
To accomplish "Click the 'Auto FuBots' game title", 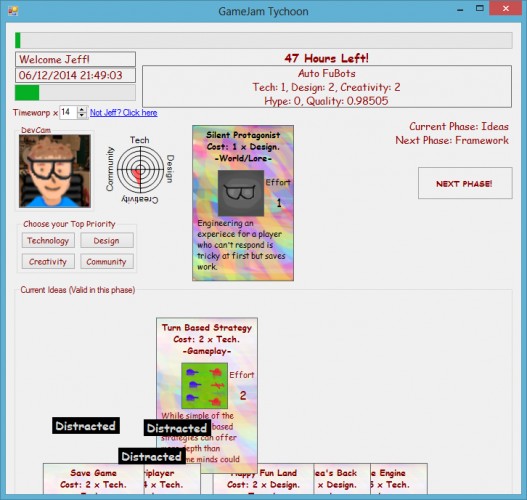I will [x=326, y=73].
